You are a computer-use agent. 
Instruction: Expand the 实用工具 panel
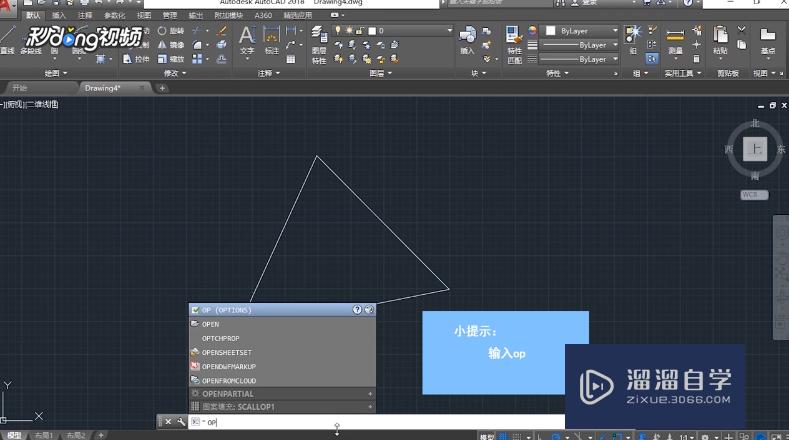click(683, 74)
